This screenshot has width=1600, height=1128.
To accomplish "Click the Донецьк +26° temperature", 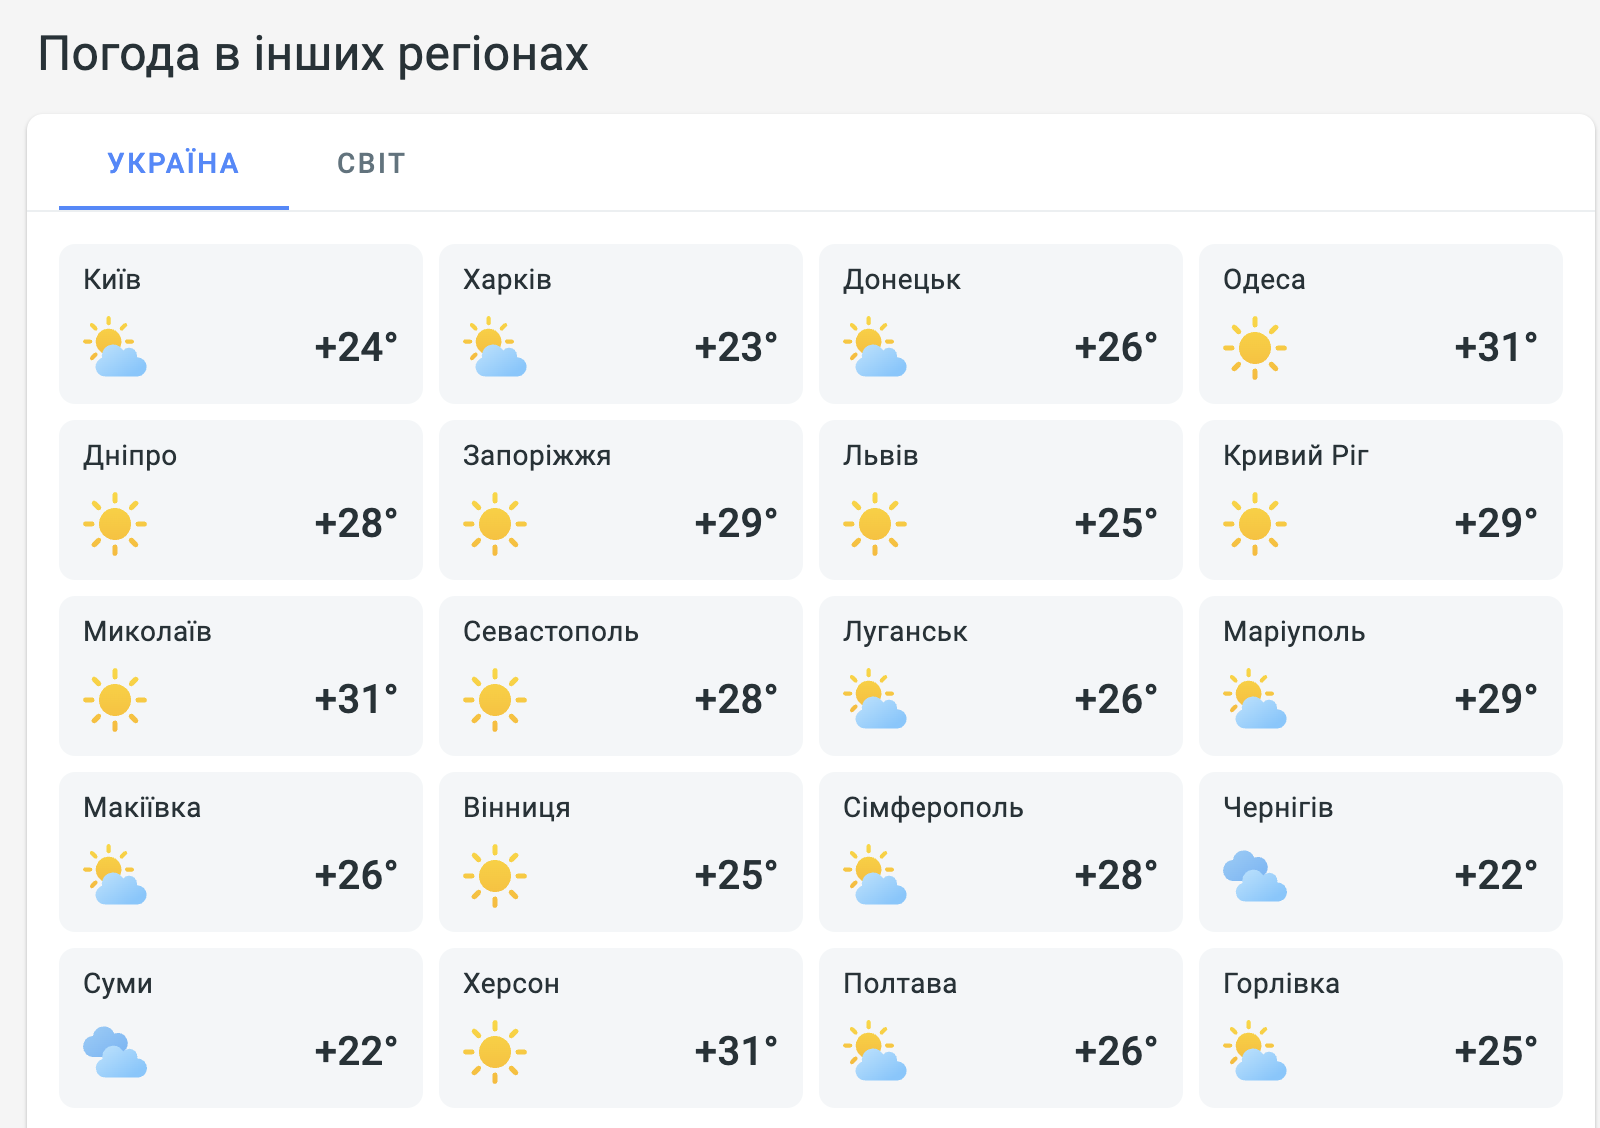I will [x=1116, y=347].
